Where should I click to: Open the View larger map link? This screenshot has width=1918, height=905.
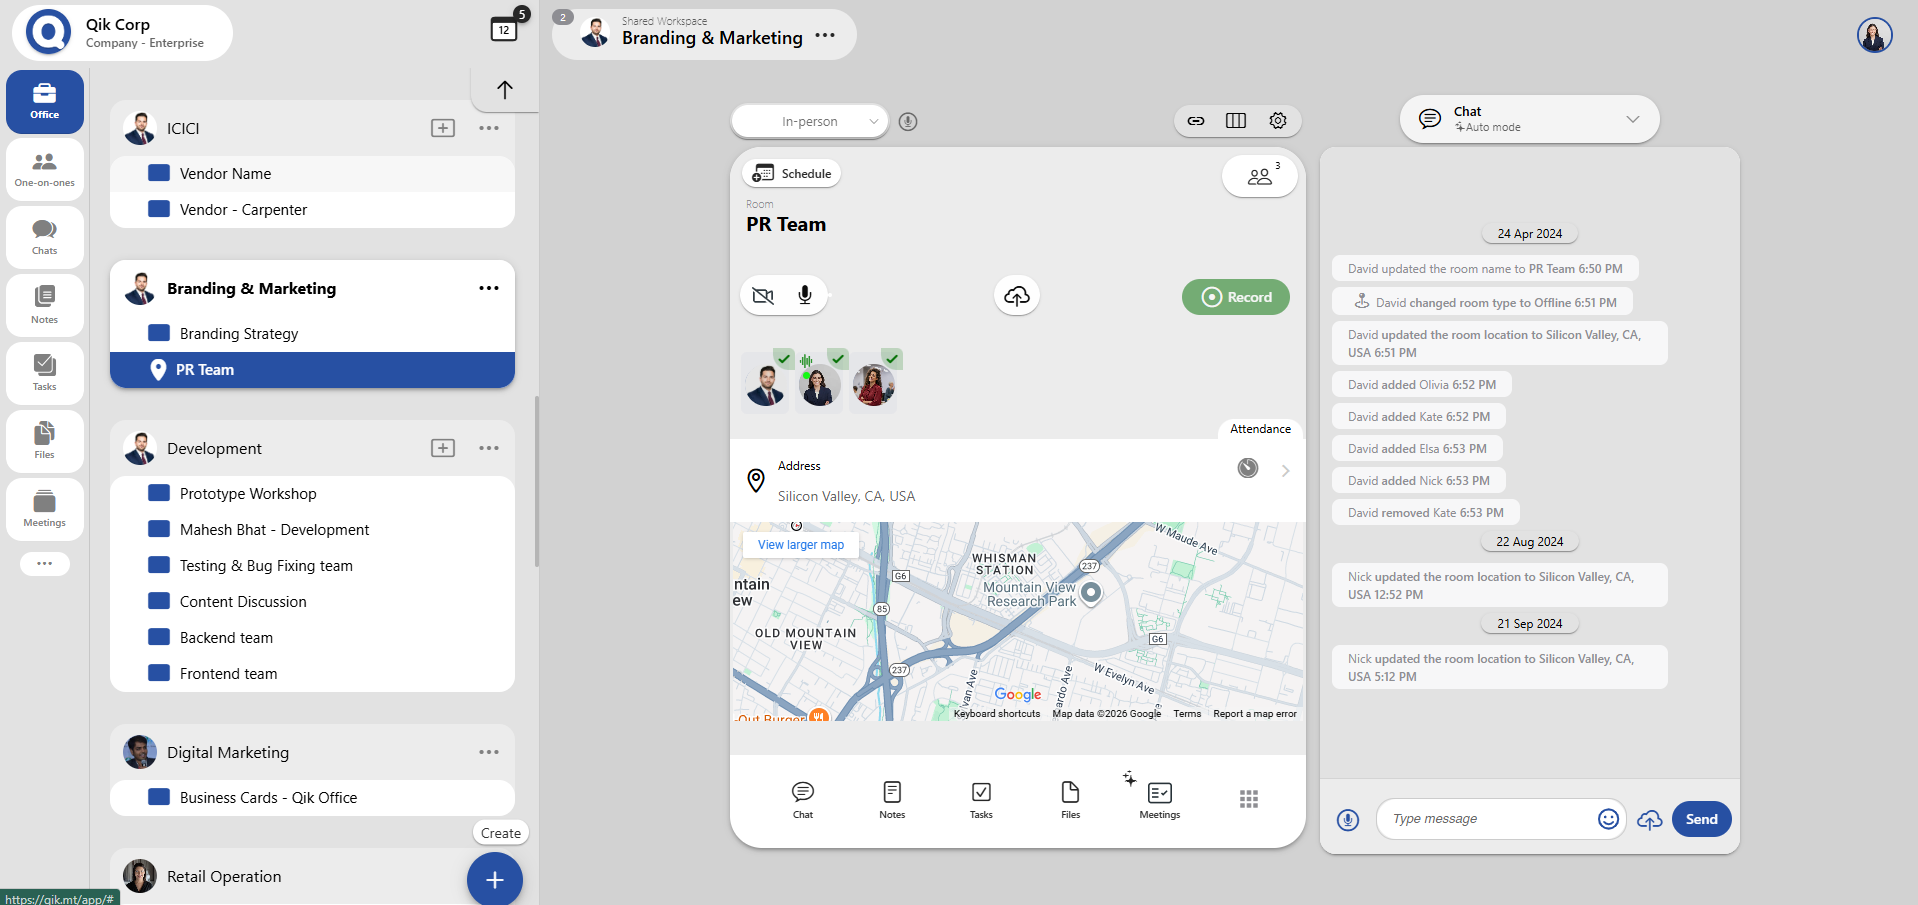click(x=801, y=545)
